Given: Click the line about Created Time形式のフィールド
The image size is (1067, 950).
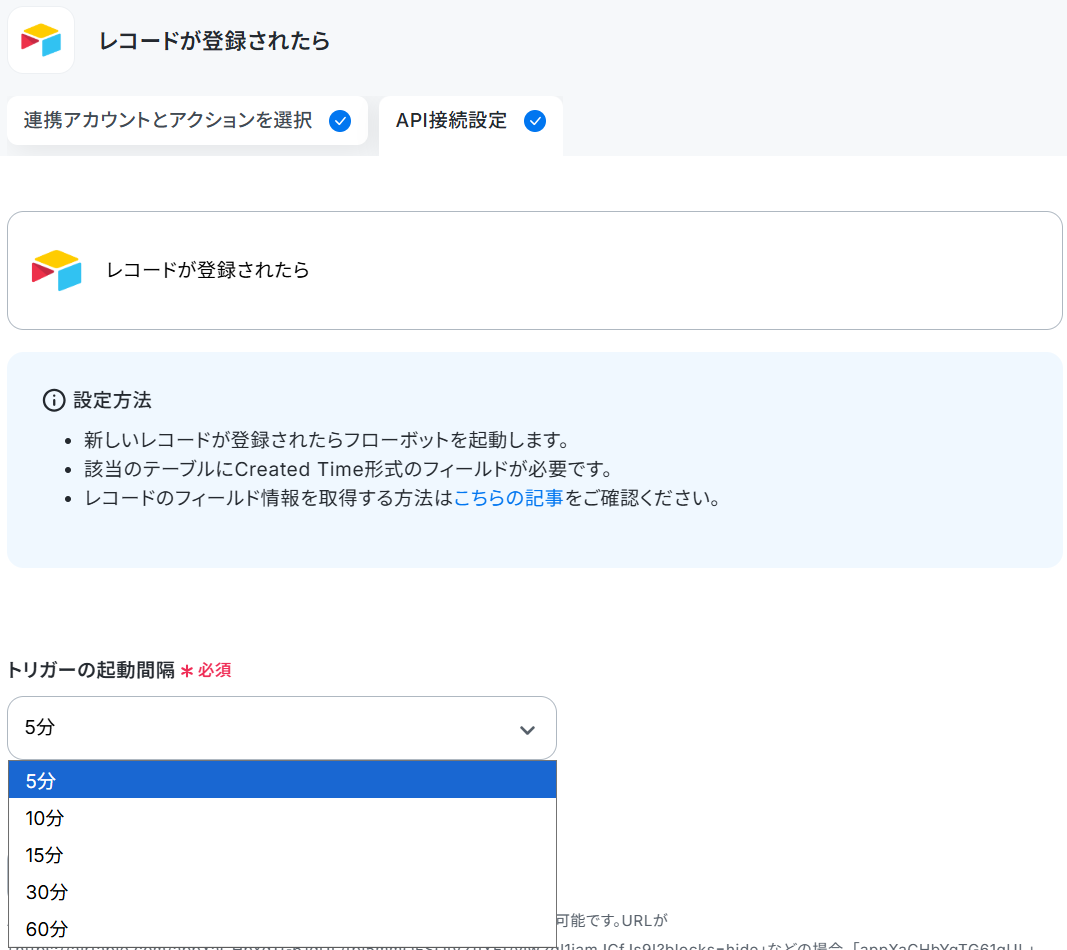Looking at the screenshot, I should pyautogui.click(x=349, y=469).
